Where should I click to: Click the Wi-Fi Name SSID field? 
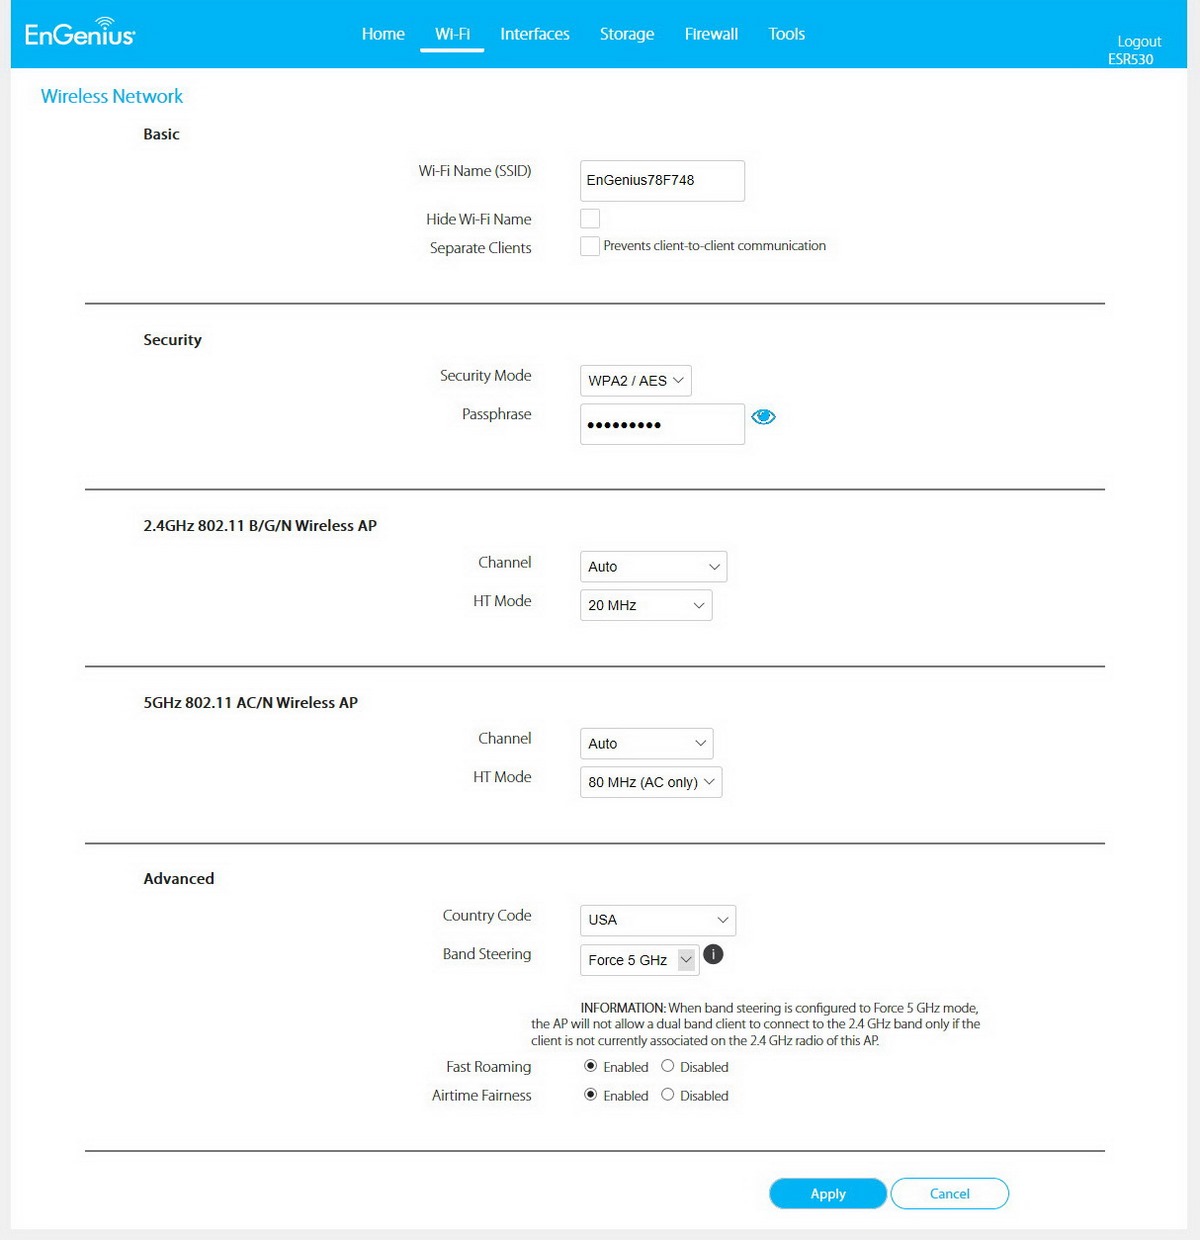pyautogui.click(x=662, y=181)
